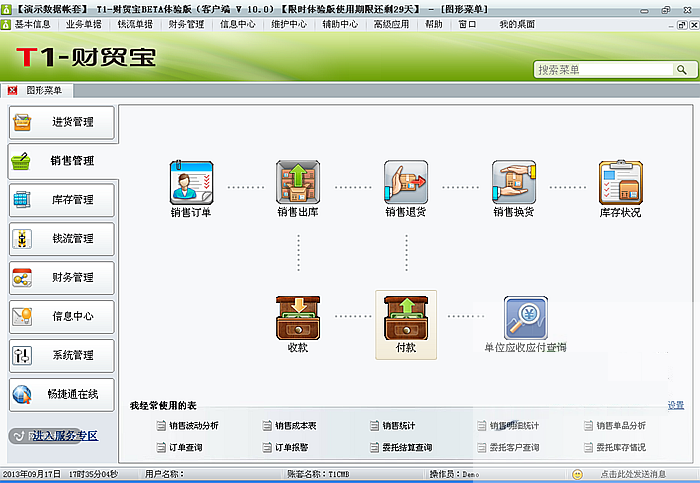
Task: Click the 设置 settings link
Action: tap(676, 405)
